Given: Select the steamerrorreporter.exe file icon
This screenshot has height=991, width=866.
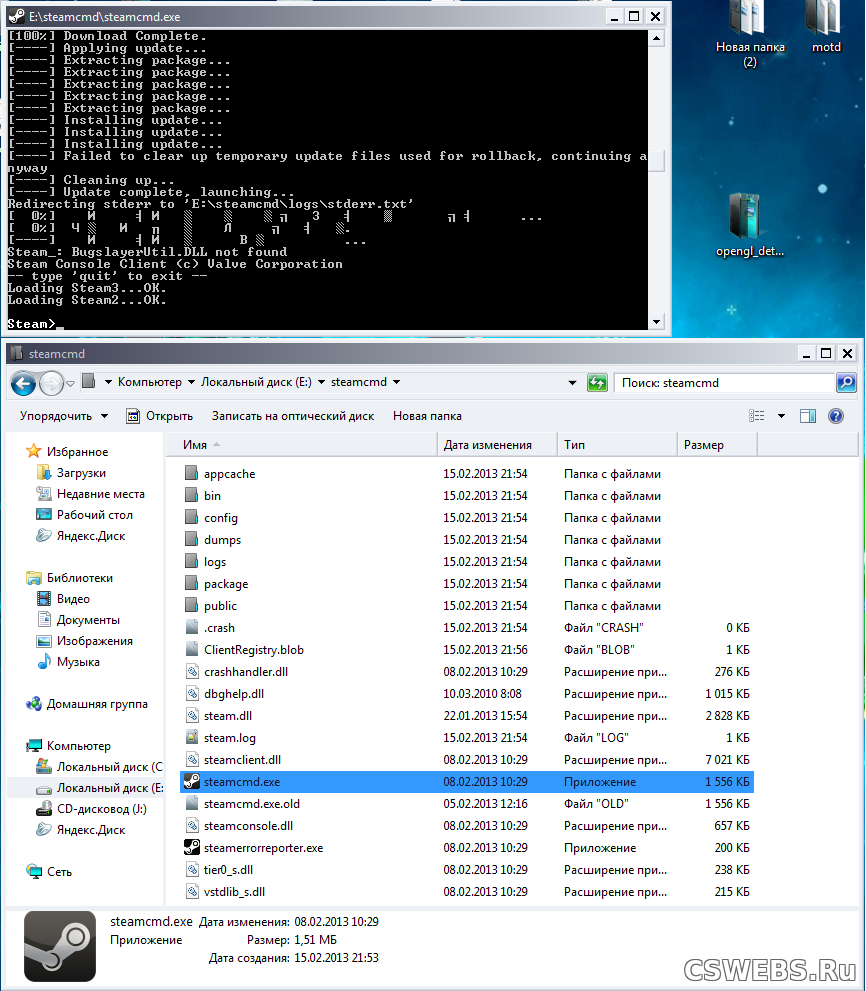Looking at the screenshot, I should 193,848.
